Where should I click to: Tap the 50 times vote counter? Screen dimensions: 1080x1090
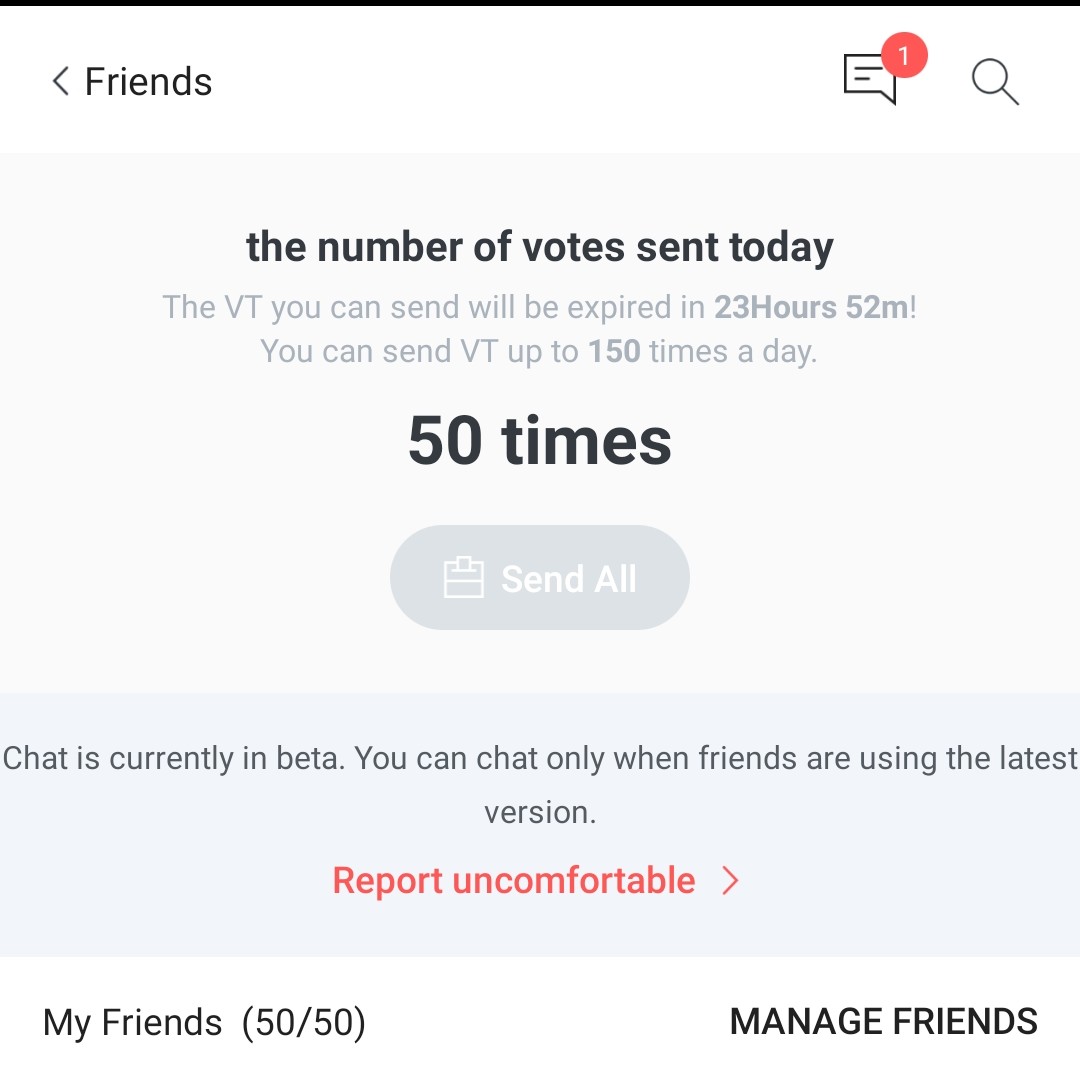coord(539,441)
